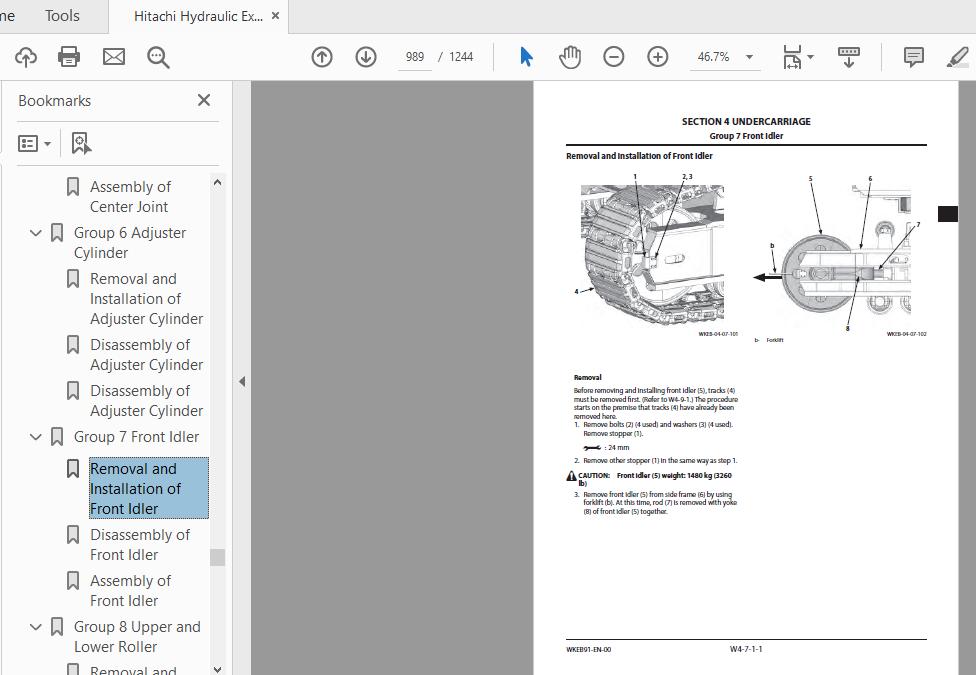Viewport: 976px width, 675px height.
Task: Click bookmark icon beside Group 7 Front Idler
Action: (x=57, y=437)
